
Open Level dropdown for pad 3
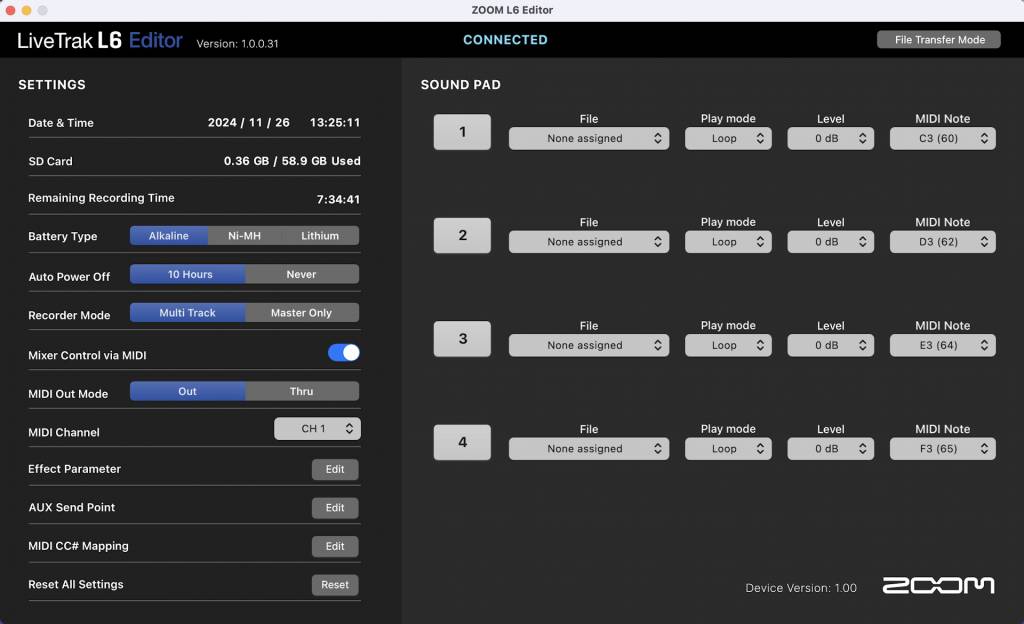[x=830, y=345]
